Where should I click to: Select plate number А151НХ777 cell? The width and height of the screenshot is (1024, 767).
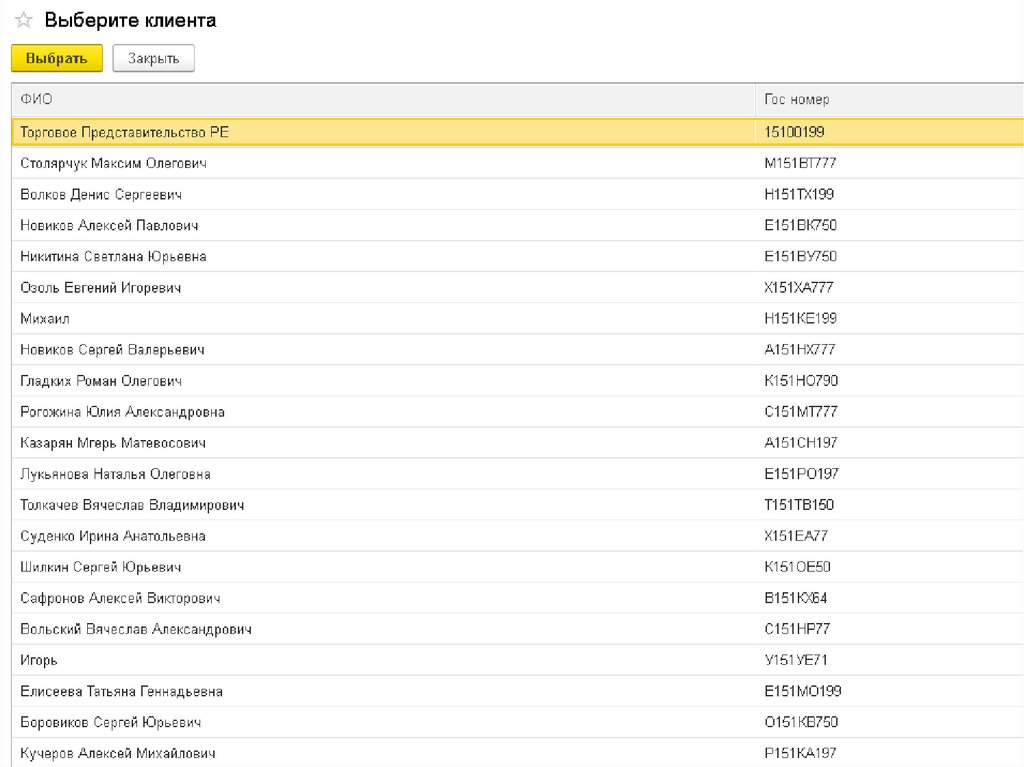coord(799,350)
